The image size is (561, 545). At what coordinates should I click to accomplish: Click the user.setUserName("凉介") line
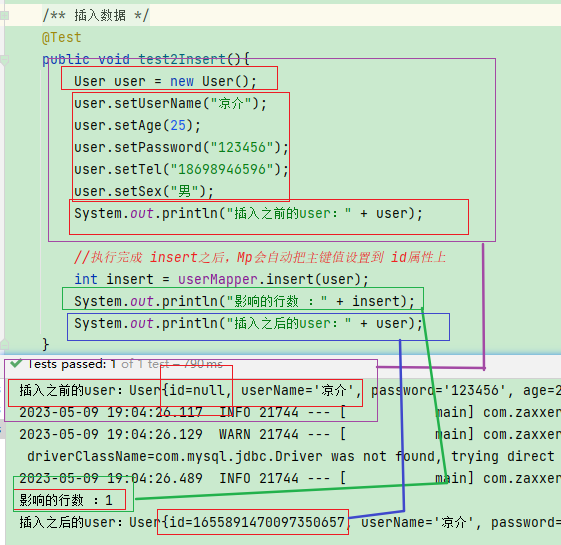point(170,103)
